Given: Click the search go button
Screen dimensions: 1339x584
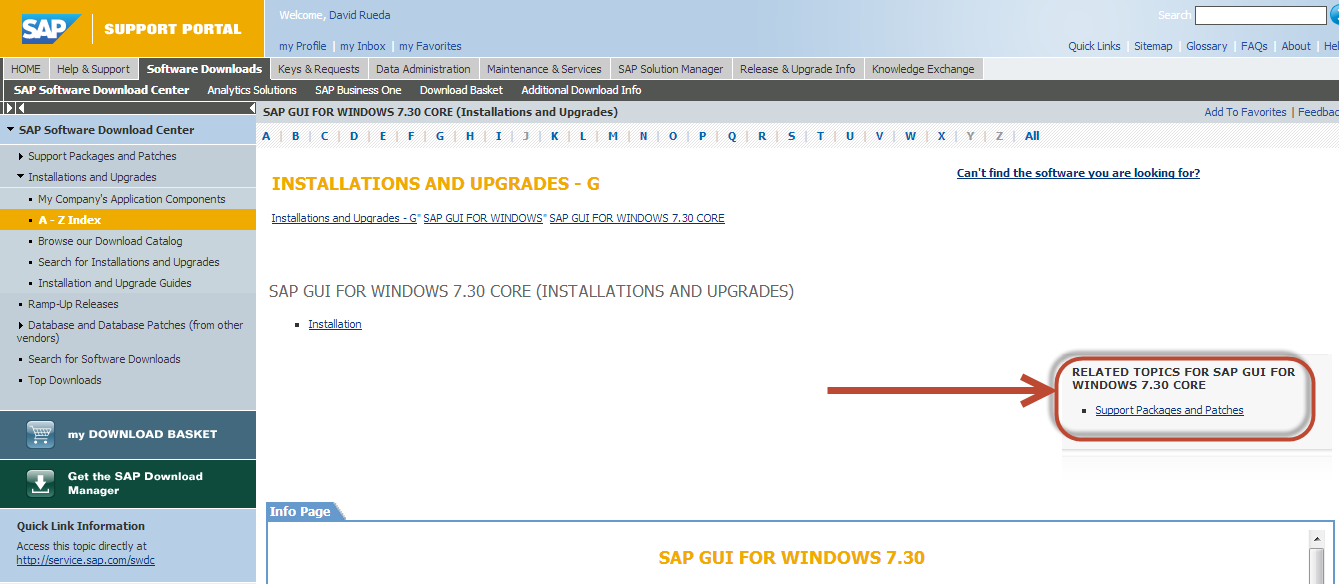Looking at the screenshot, I should pyautogui.click(x=1335, y=15).
